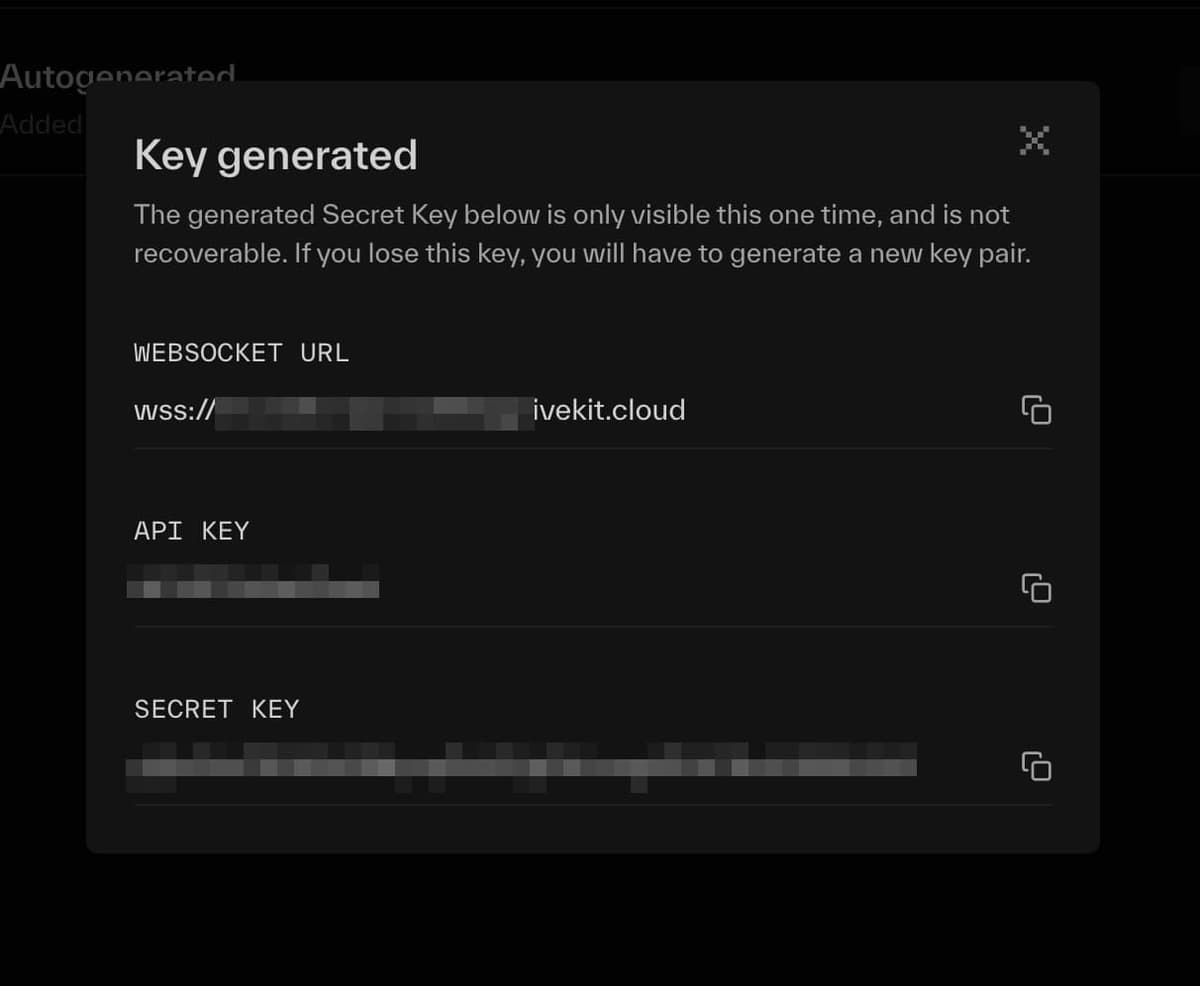Click the "Key generated" dialog title
Viewport: 1200px width, 986px height.
point(276,156)
